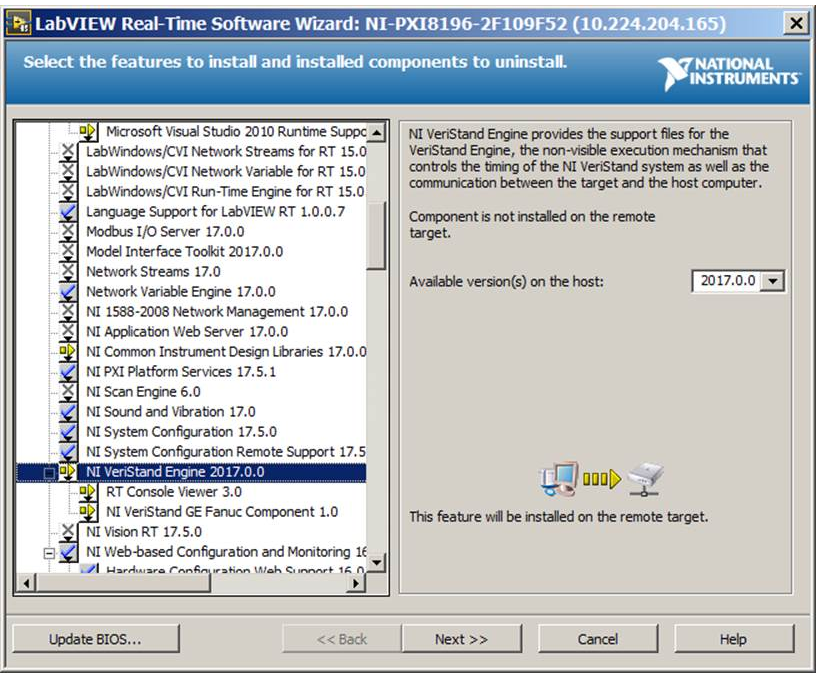Click the X icon beside NI Application Web Server
818x676 pixels.
click(x=68, y=331)
